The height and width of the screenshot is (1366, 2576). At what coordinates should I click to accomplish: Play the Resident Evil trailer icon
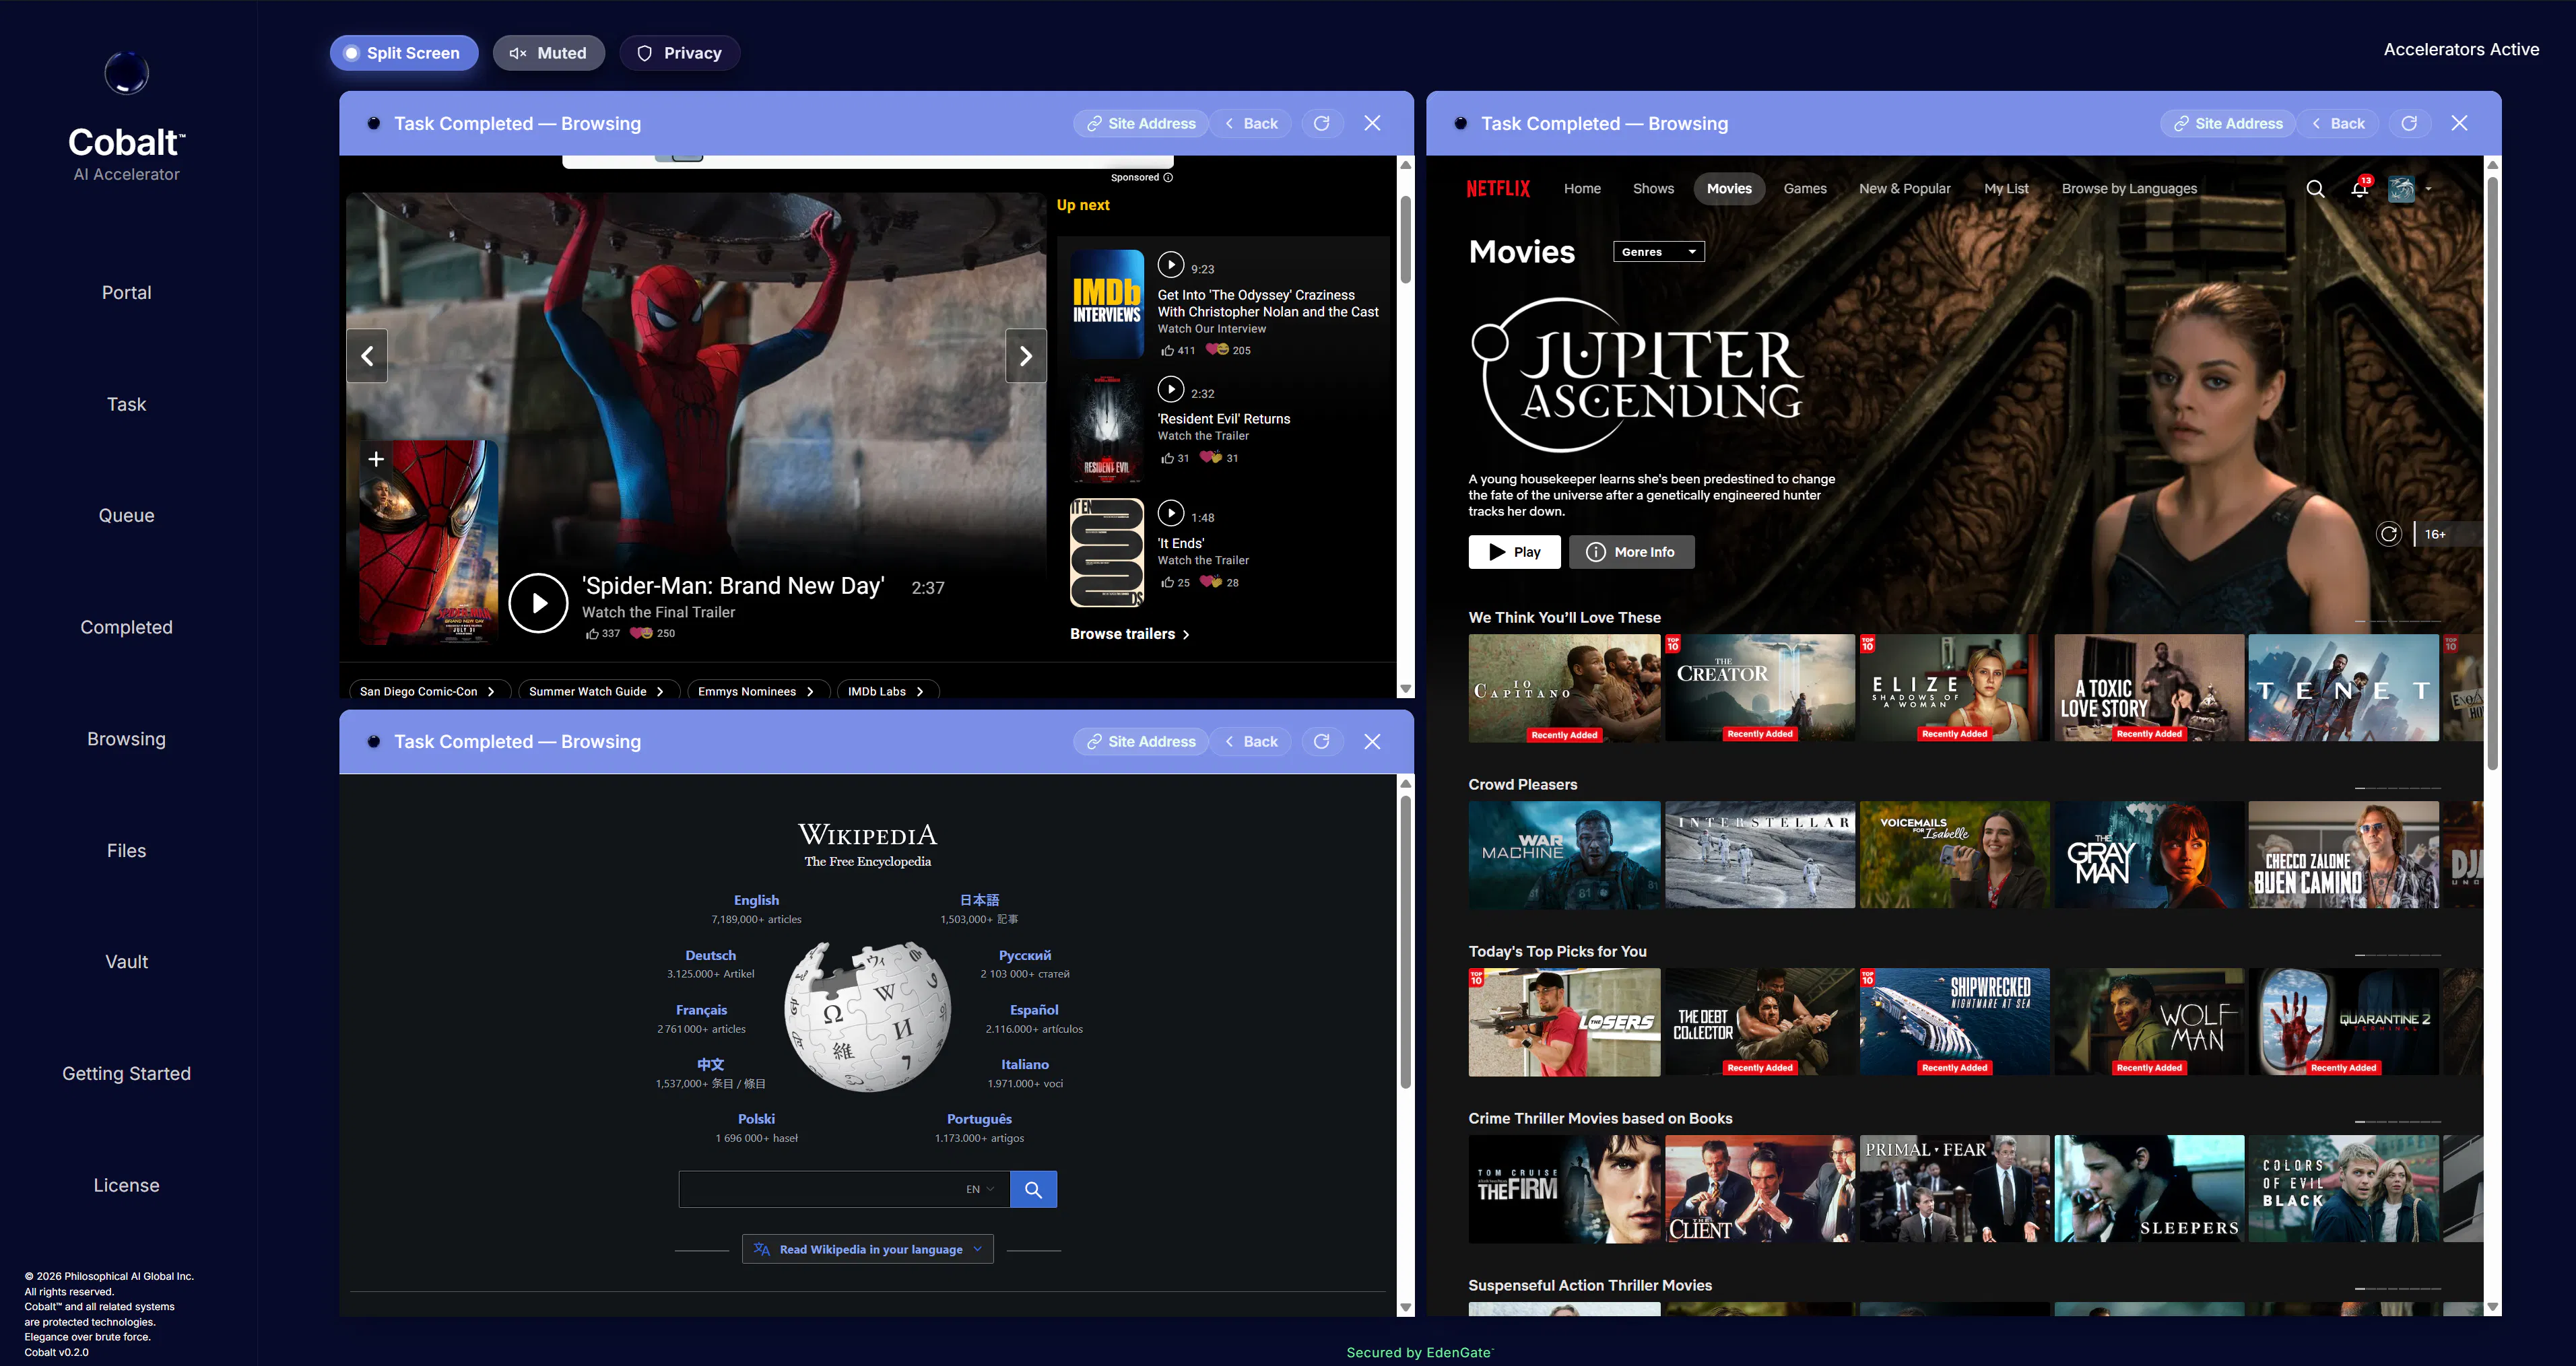[1170, 389]
